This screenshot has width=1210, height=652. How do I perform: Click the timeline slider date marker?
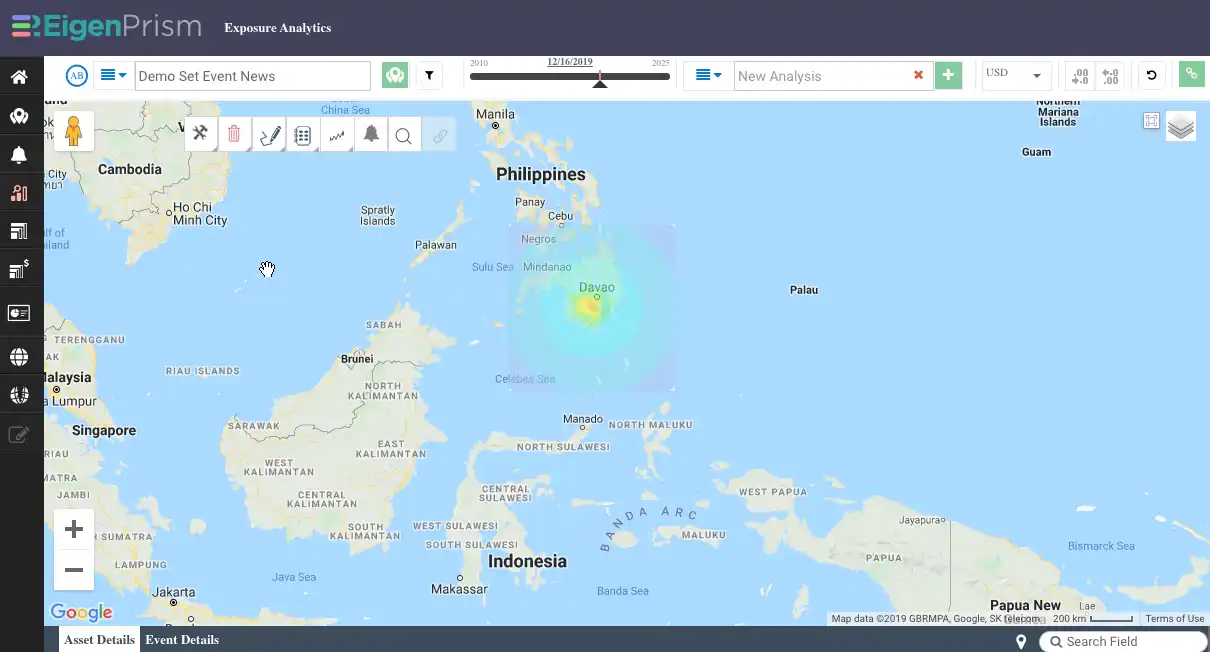[x=600, y=80]
